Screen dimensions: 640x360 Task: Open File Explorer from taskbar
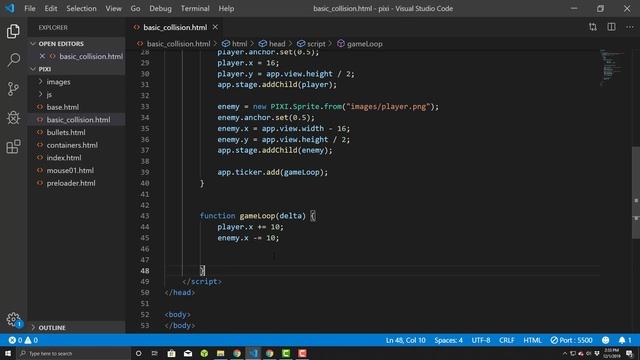tap(220, 353)
